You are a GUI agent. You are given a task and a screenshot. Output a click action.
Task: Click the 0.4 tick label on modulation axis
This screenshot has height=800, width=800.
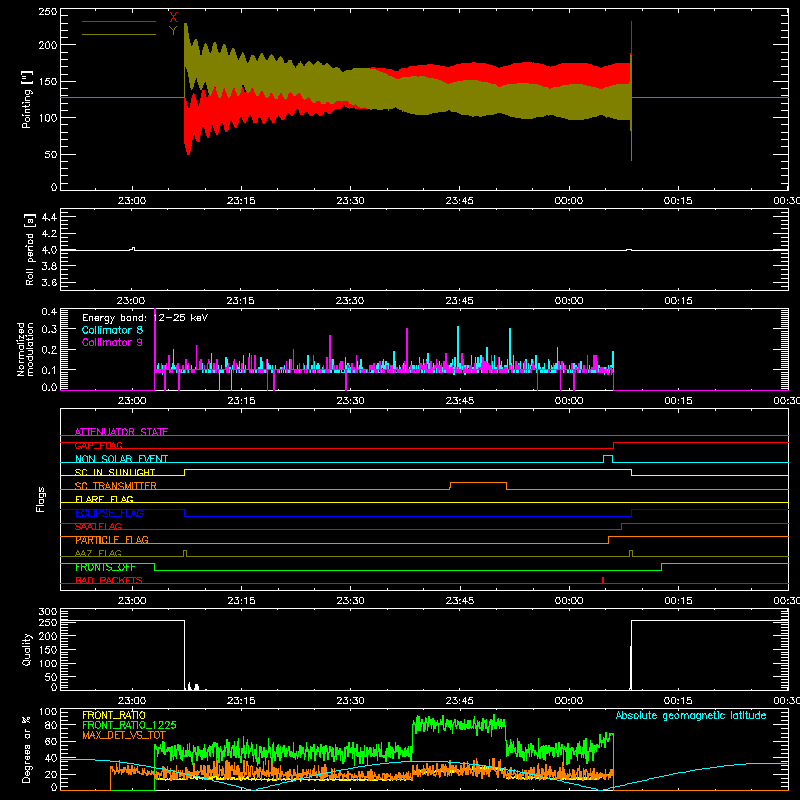coord(49,312)
